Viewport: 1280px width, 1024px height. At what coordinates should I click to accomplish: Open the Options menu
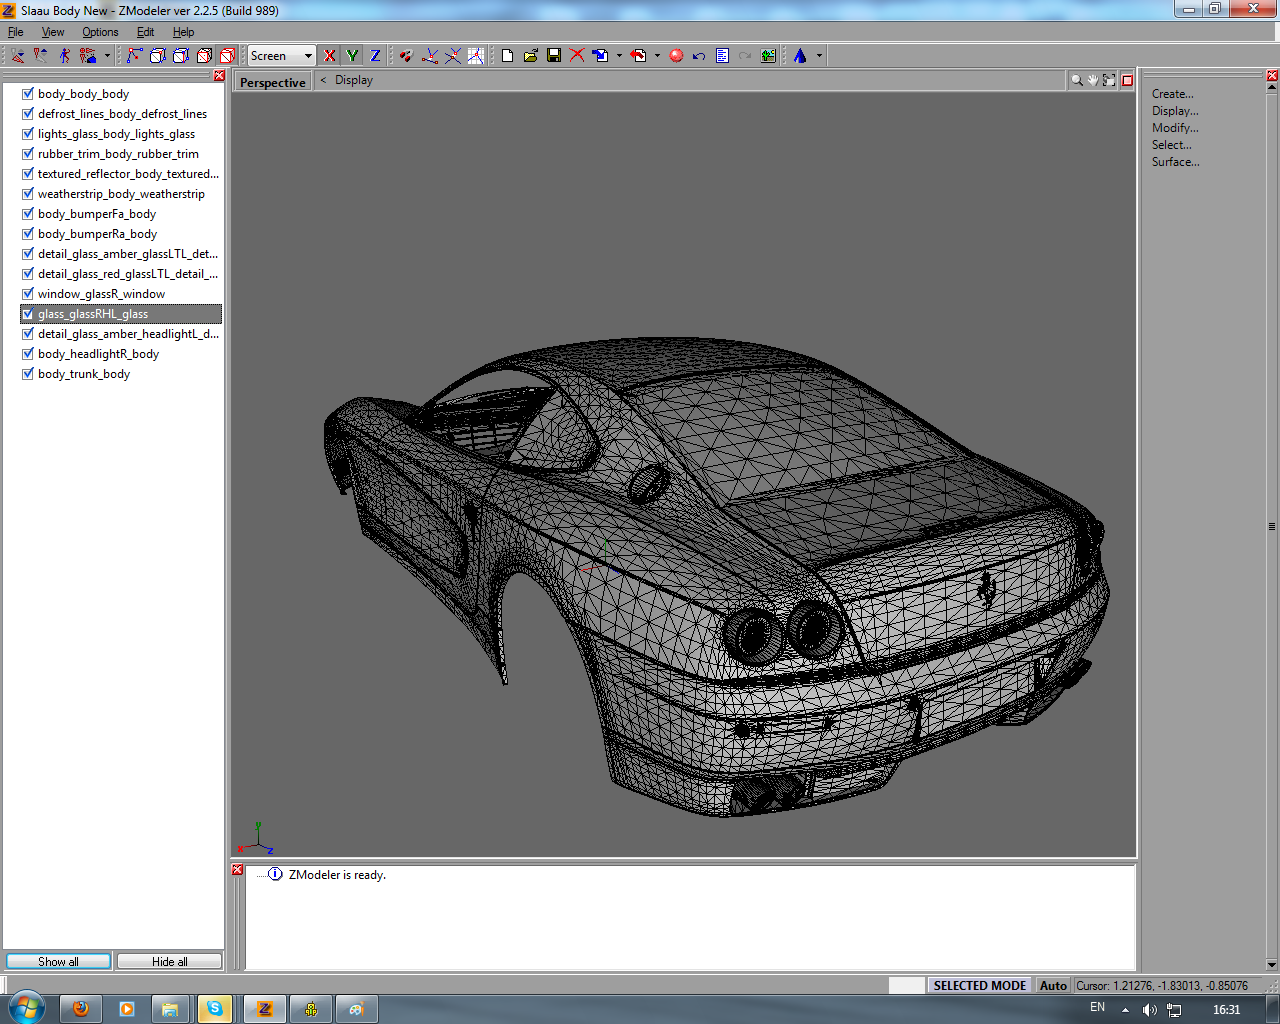(100, 32)
